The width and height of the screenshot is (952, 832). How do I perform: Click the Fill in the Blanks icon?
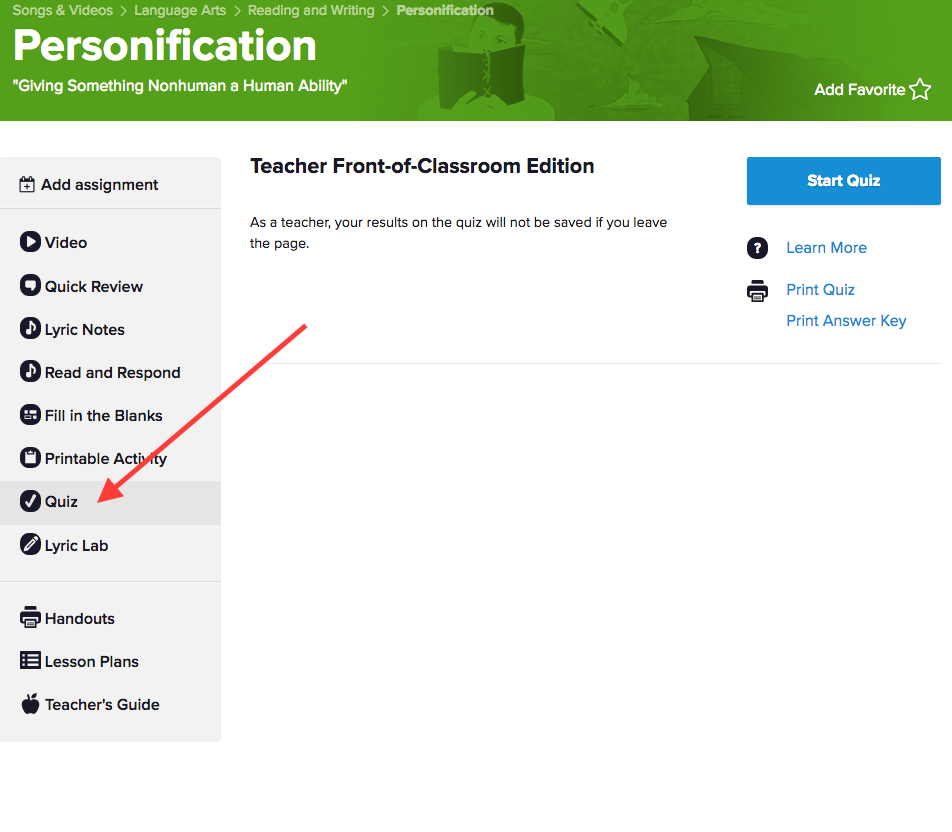pyautogui.click(x=30, y=415)
